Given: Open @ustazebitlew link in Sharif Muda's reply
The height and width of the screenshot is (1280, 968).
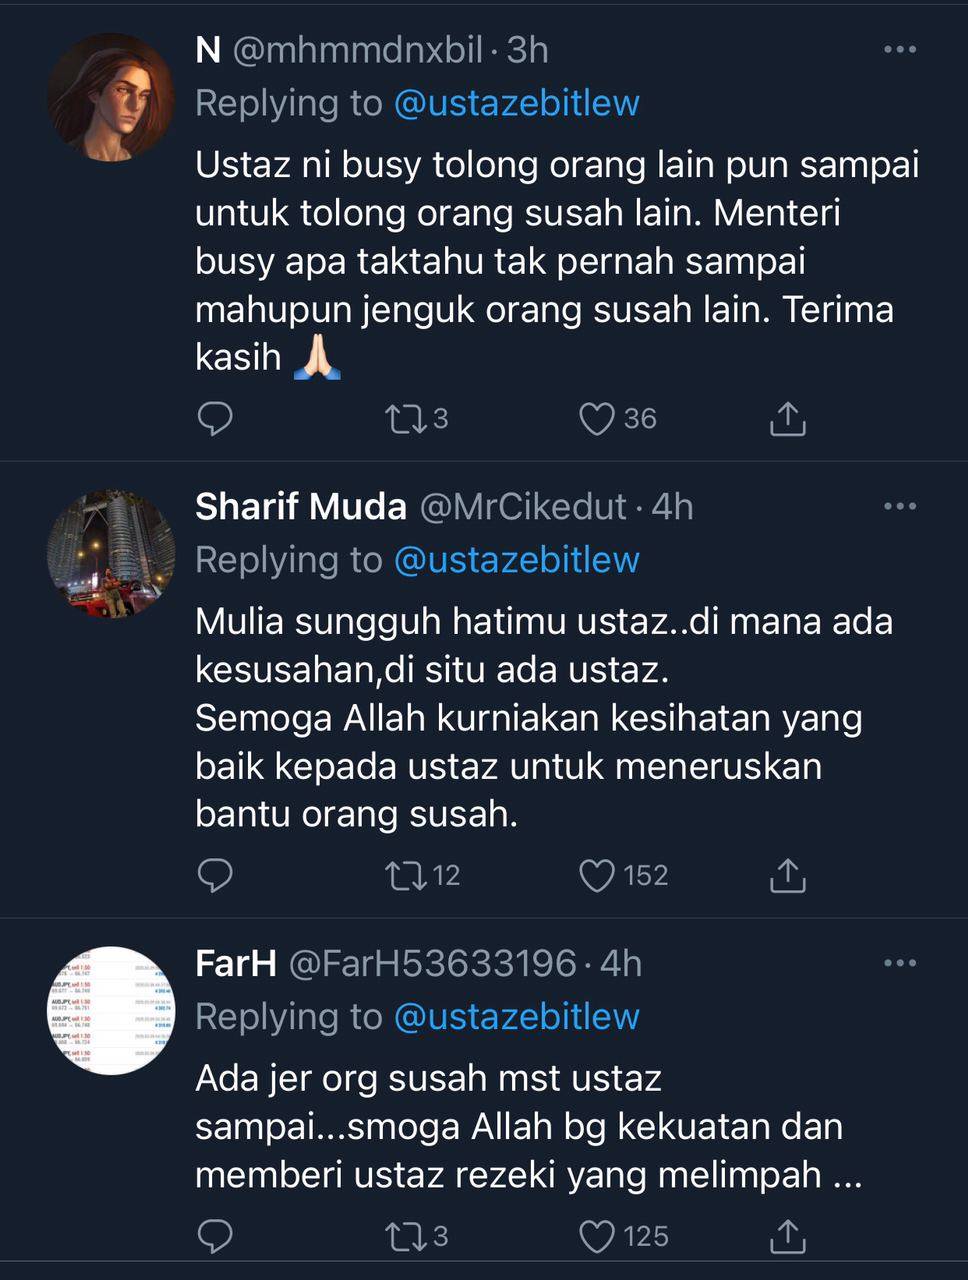Looking at the screenshot, I should tap(517, 560).
